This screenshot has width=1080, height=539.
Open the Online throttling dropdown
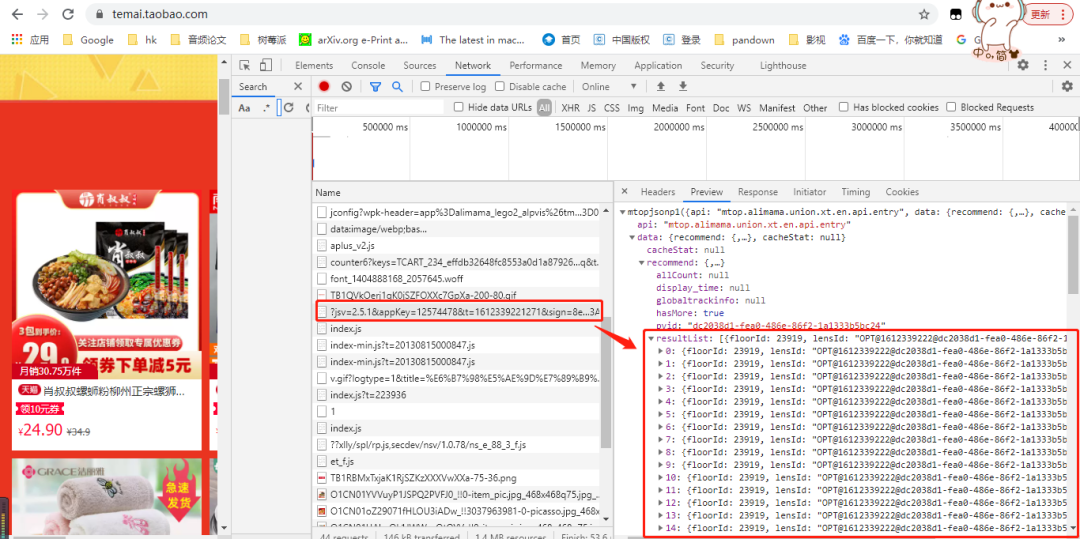tap(610, 87)
